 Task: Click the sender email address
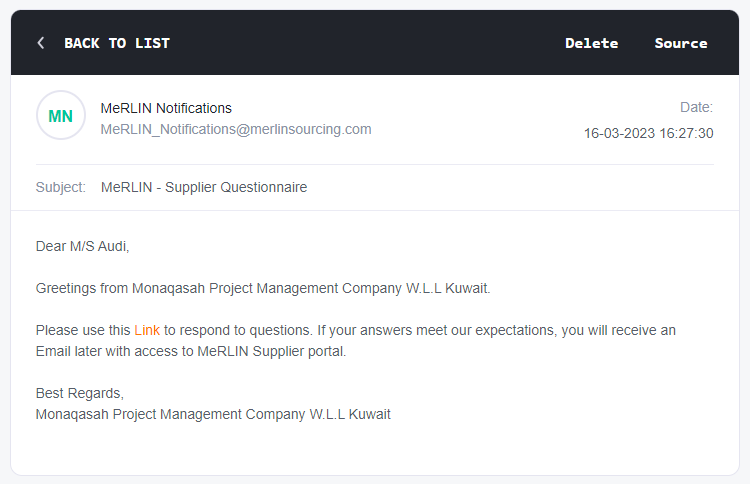(236, 129)
